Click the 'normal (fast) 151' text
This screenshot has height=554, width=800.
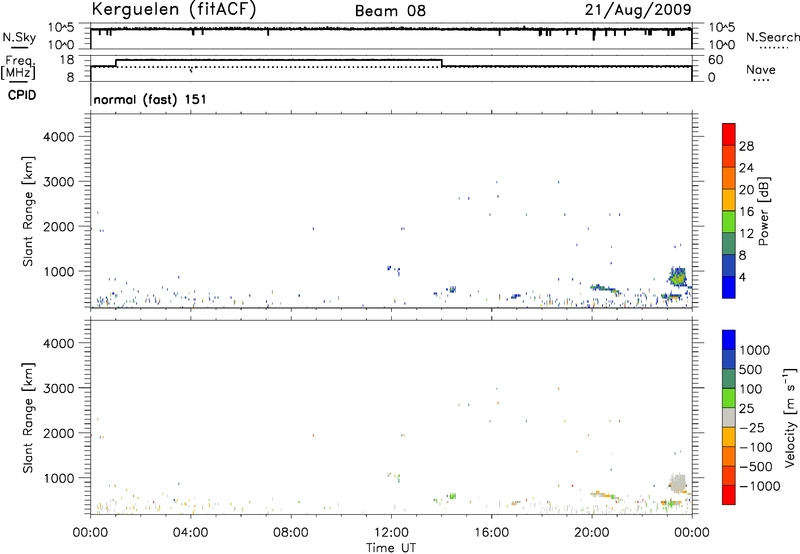(150, 99)
